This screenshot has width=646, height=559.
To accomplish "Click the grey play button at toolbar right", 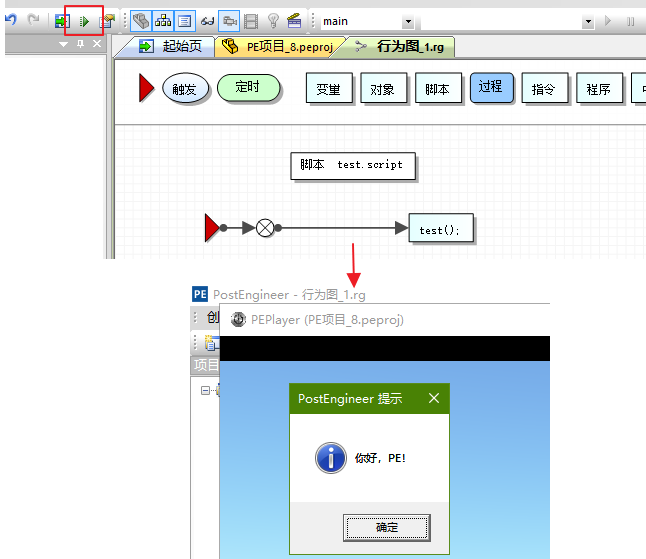I will 608,21.
